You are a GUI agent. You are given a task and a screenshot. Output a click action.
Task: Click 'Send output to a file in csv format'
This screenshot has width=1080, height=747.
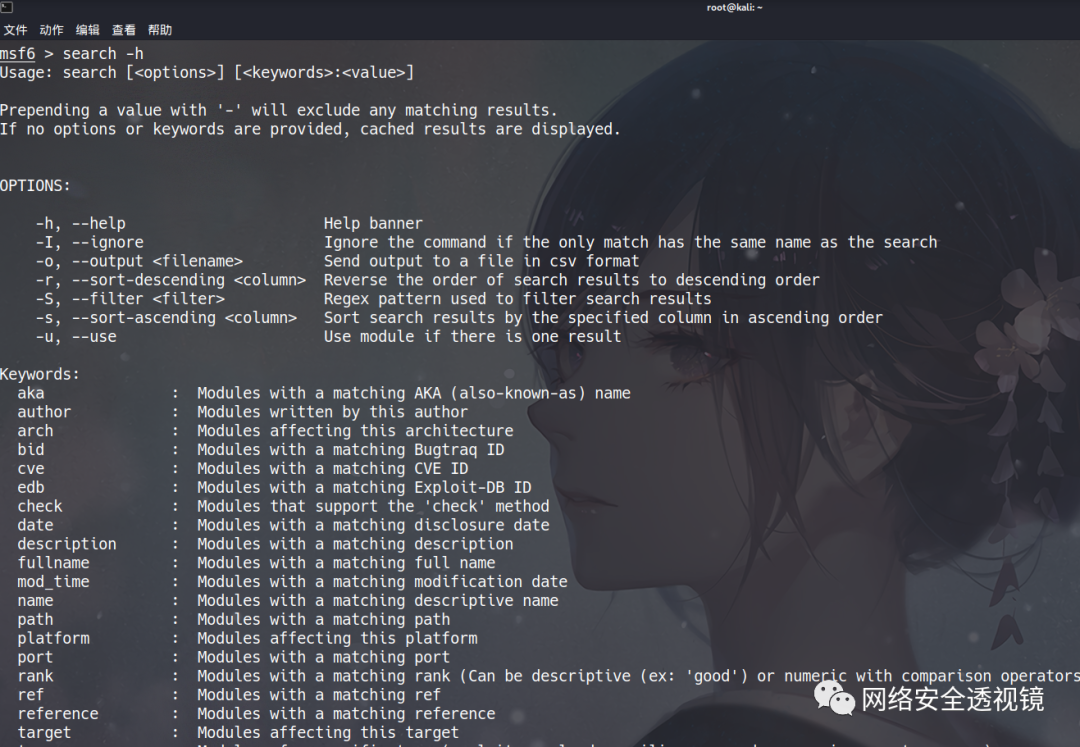point(481,261)
